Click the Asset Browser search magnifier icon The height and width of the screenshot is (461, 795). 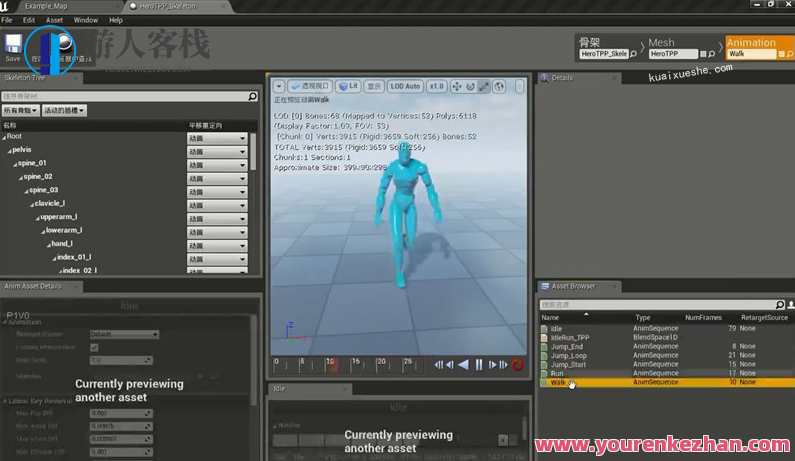tap(780, 304)
